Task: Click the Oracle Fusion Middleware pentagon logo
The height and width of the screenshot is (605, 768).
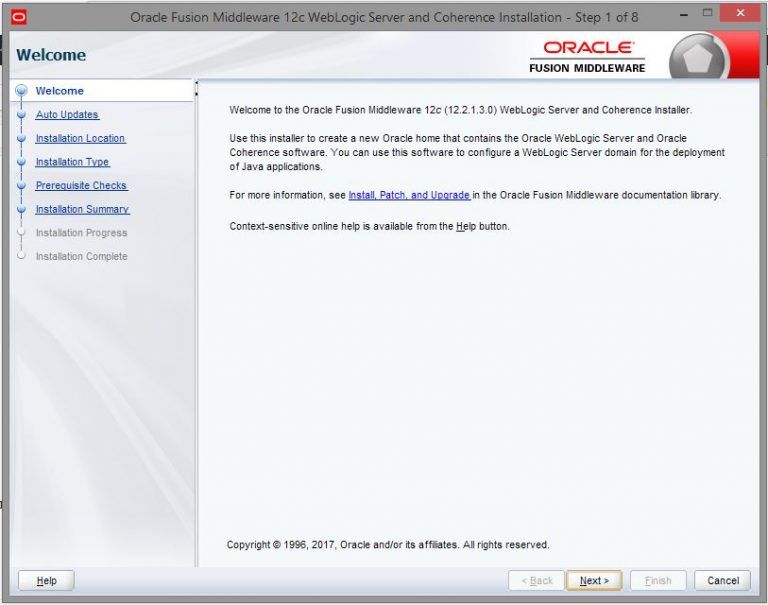Action: click(698, 58)
